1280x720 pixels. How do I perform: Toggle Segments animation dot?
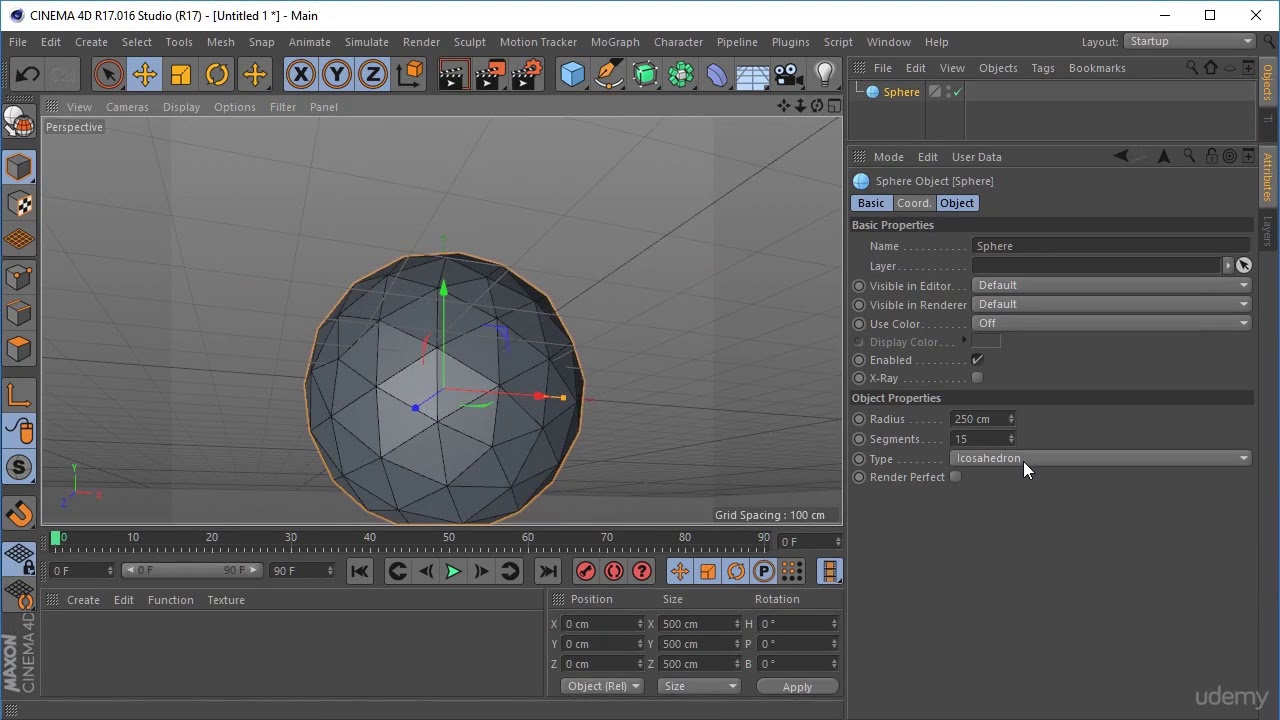[859, 439]
